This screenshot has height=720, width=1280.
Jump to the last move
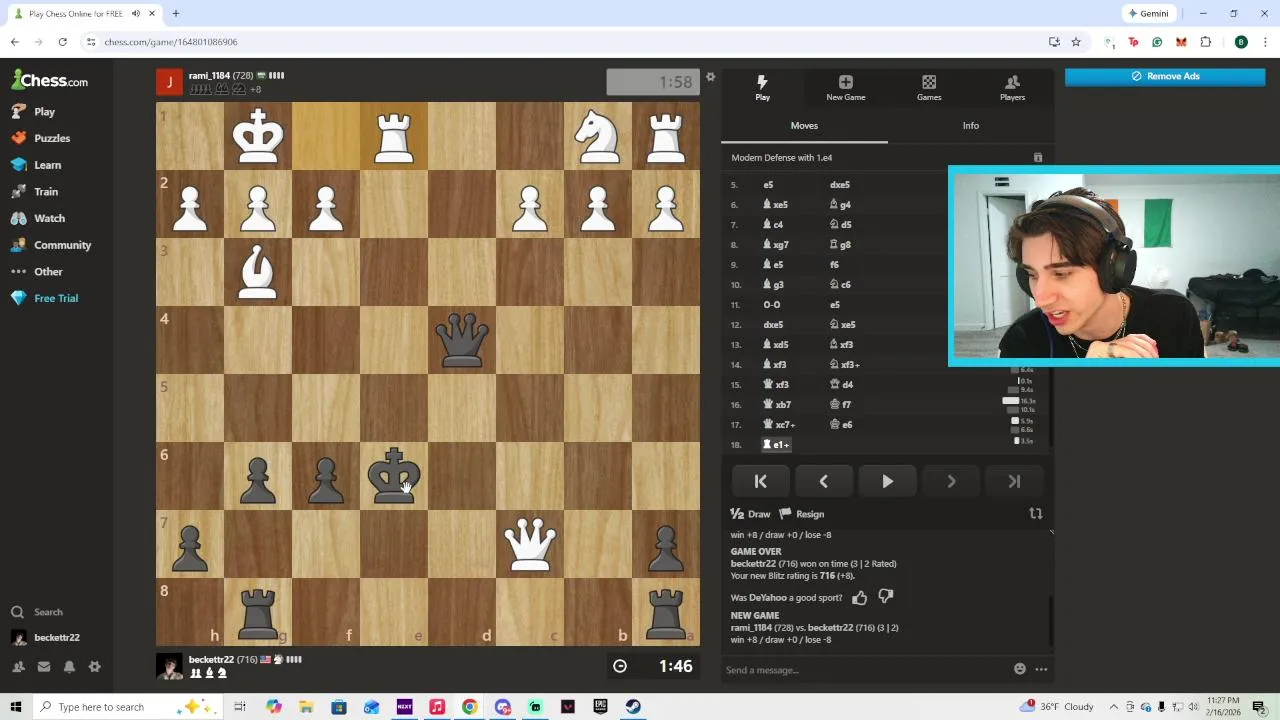1014,482
